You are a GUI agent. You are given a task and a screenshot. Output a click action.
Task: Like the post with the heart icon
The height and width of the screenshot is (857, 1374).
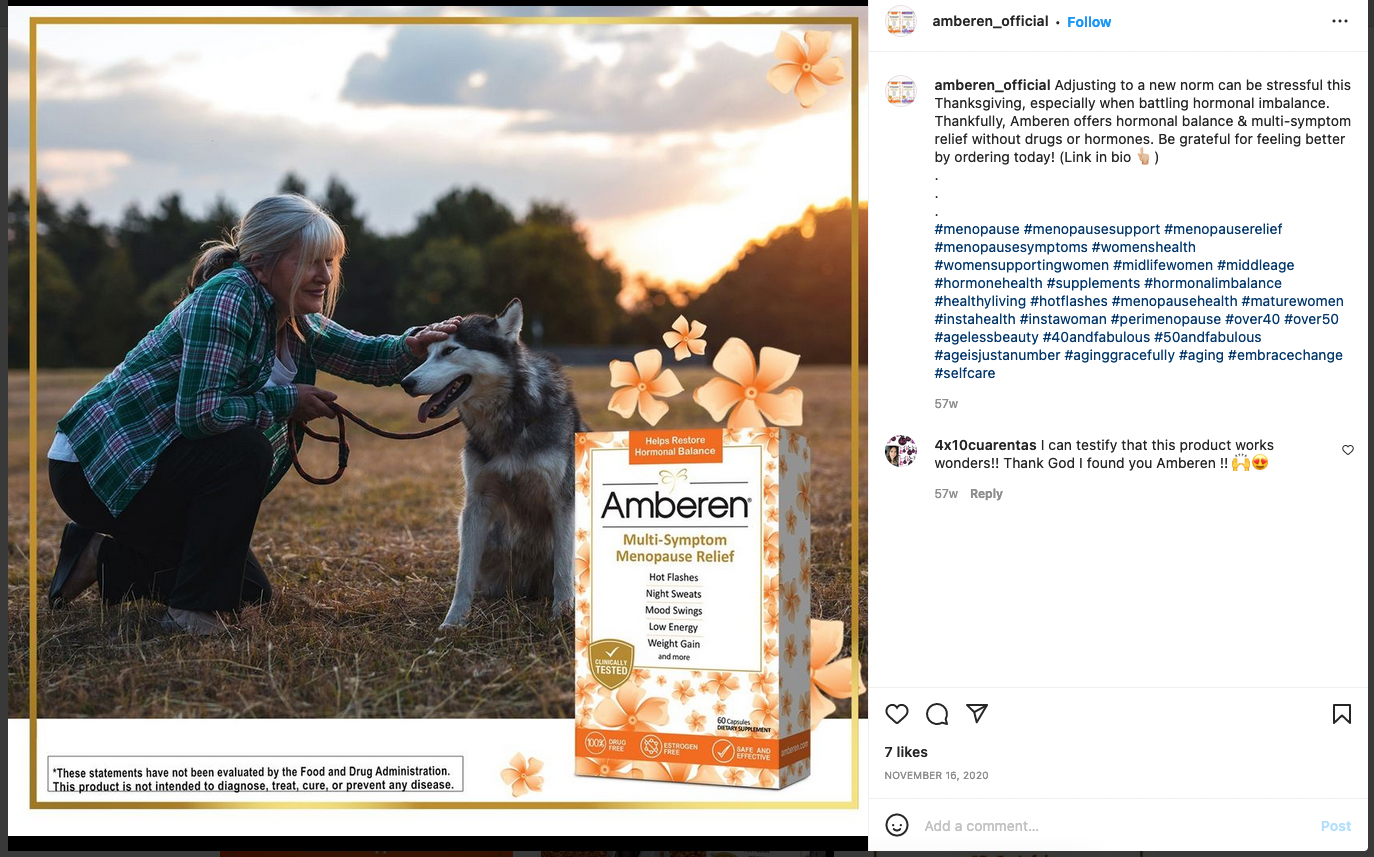(897, 714)
